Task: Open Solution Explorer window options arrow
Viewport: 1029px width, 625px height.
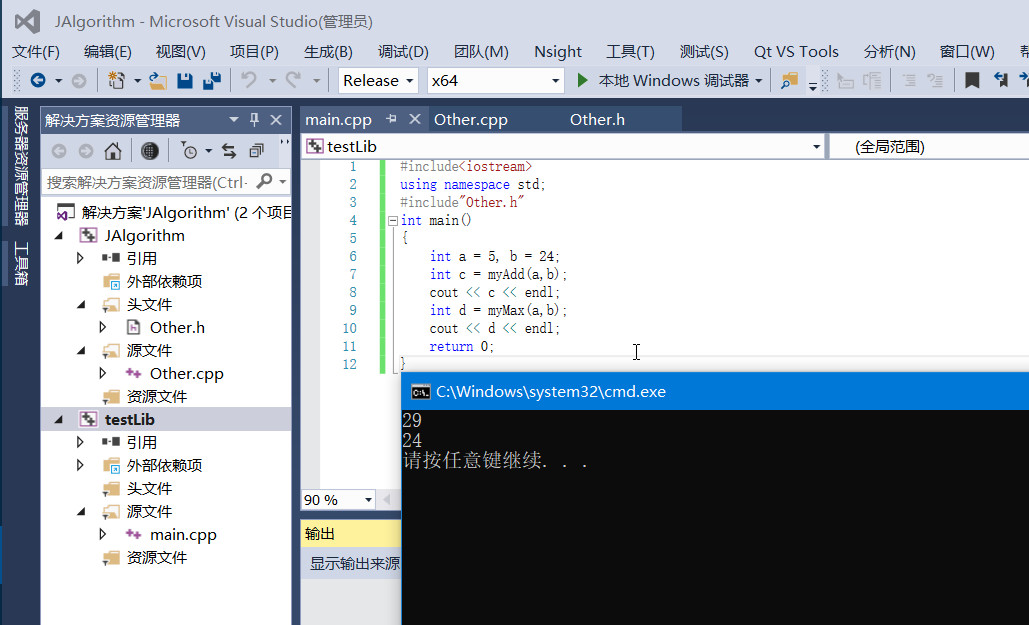Action: point(234,119)
